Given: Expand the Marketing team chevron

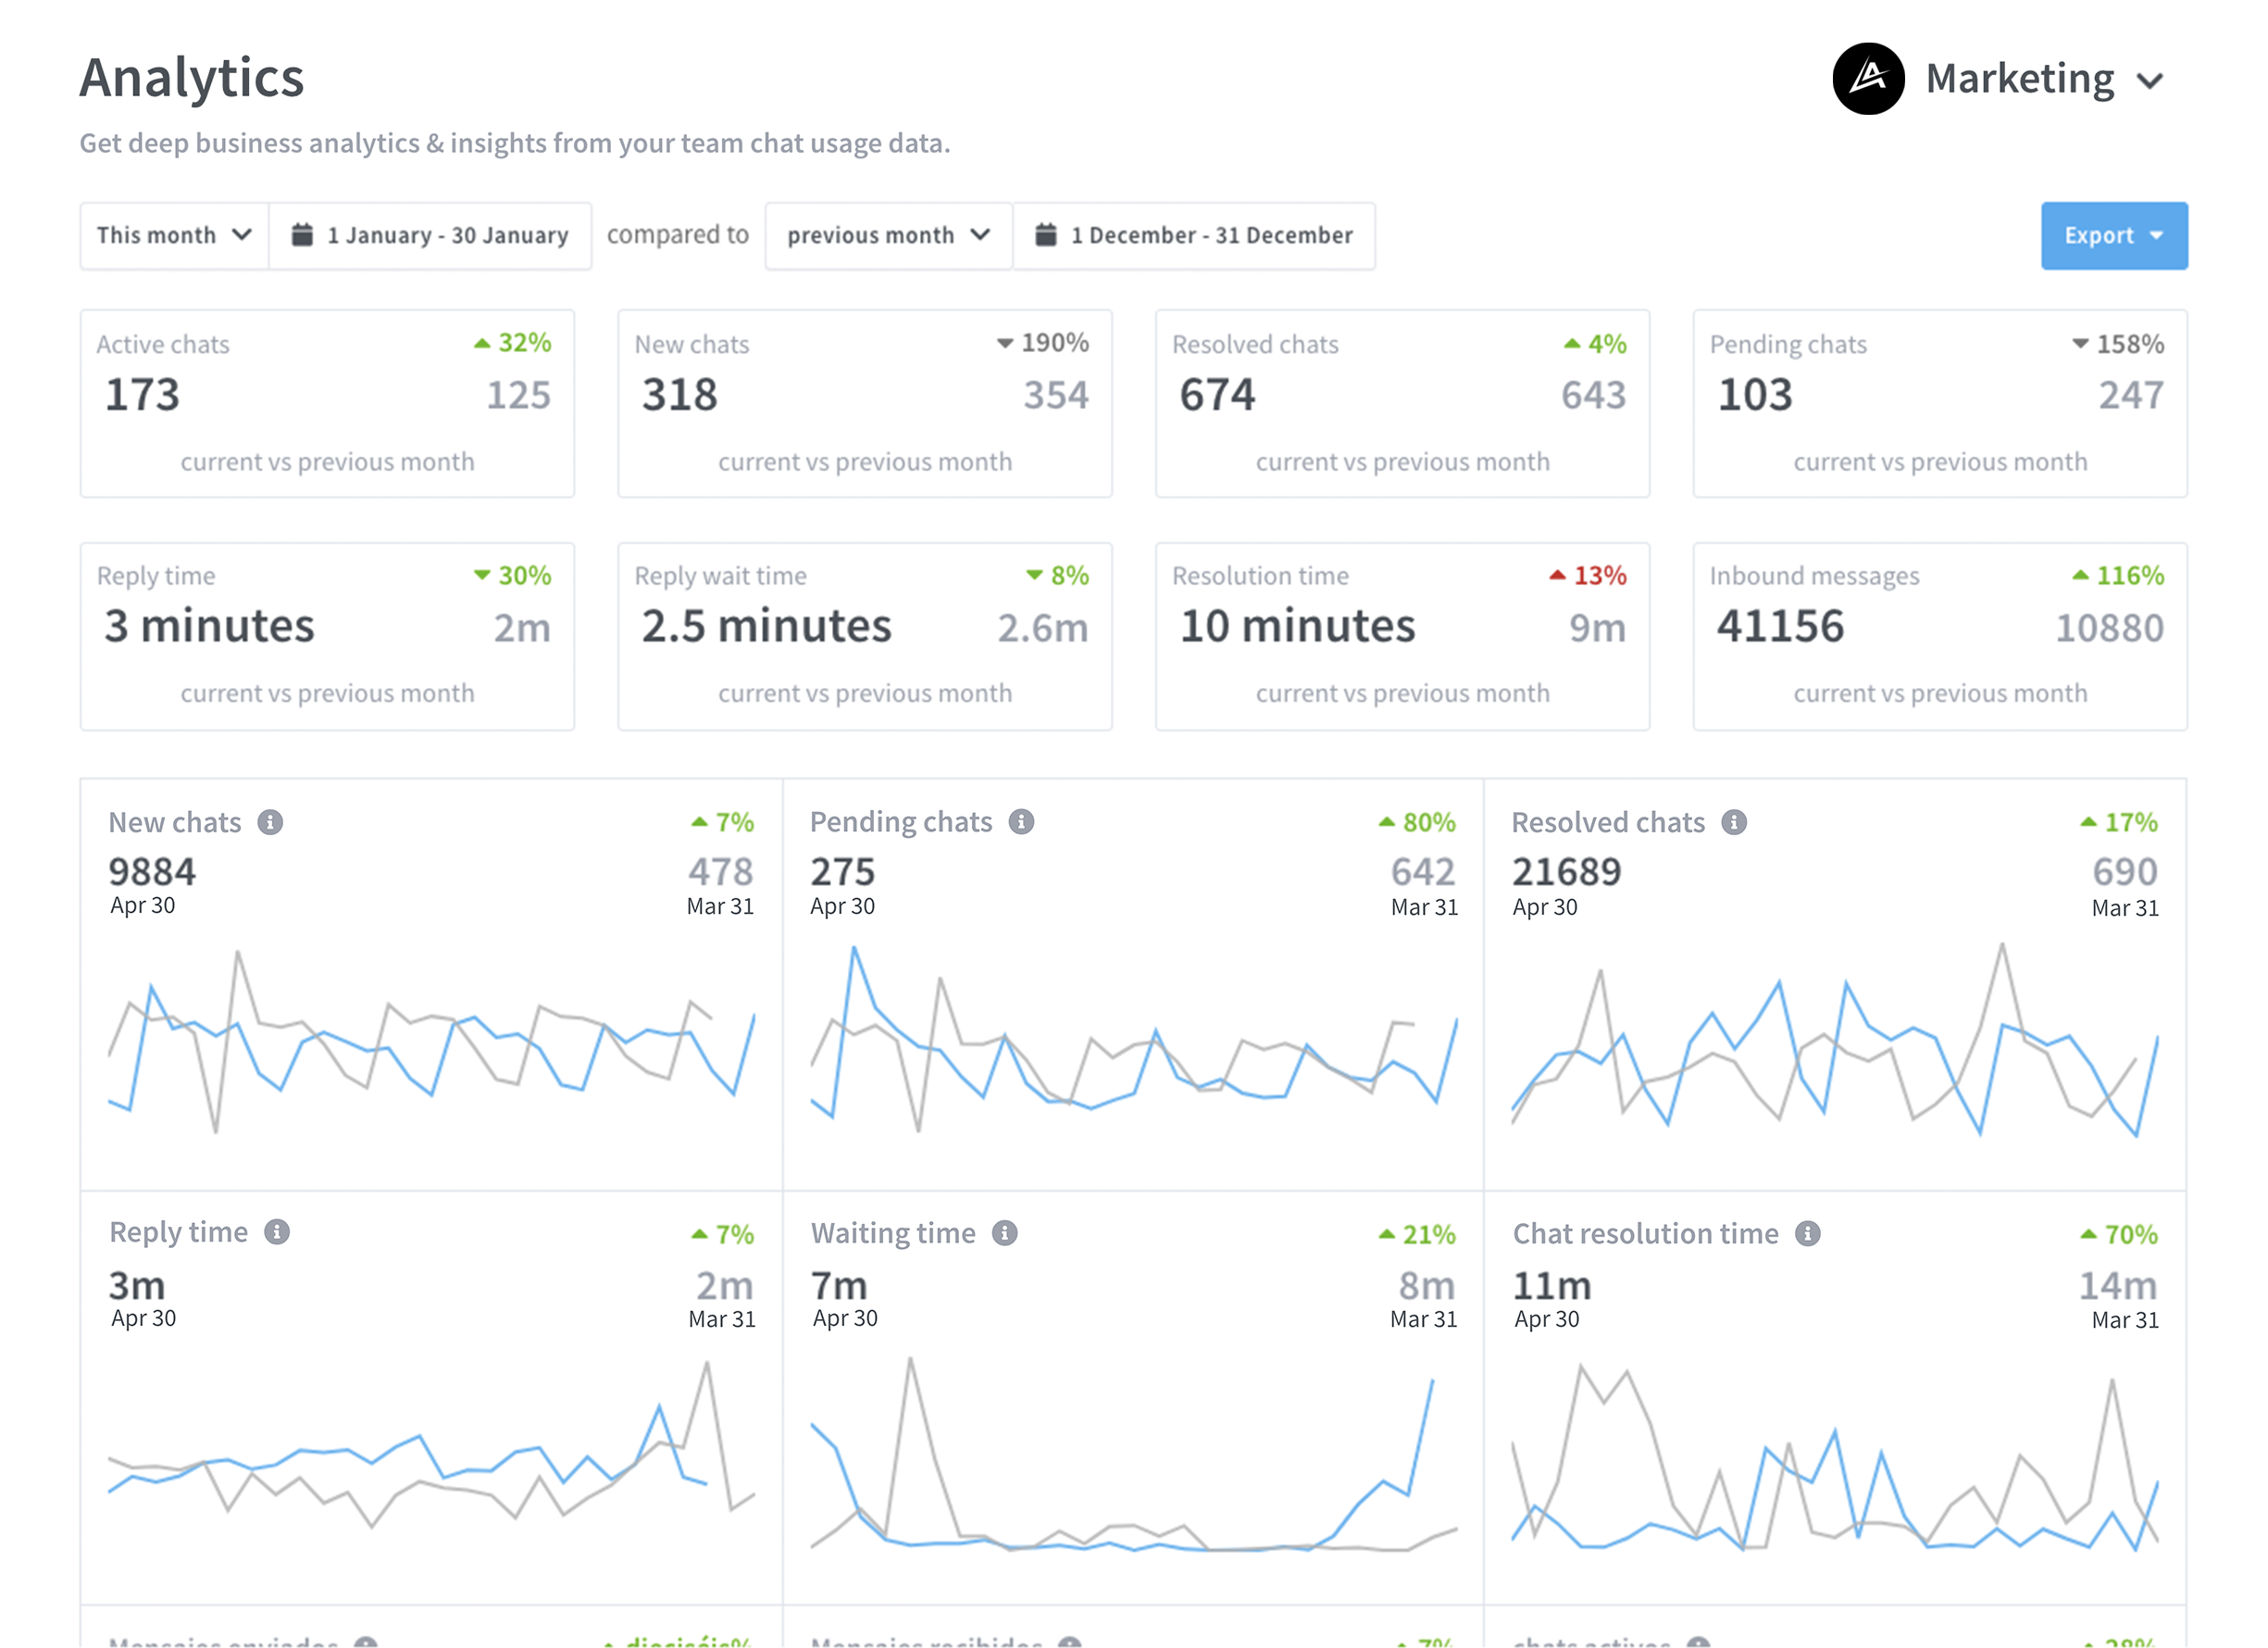Looking at the screenshot, I should click(x=2150, y=81).
